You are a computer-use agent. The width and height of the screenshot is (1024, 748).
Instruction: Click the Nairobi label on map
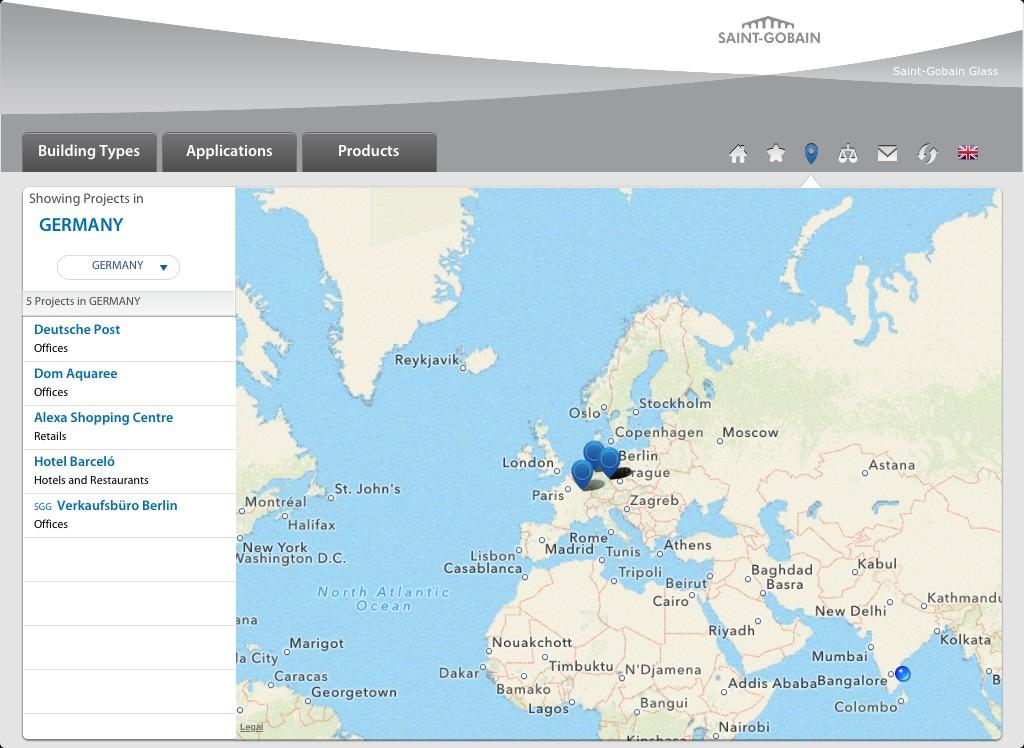pyautogui.click(x=744, y=727)
